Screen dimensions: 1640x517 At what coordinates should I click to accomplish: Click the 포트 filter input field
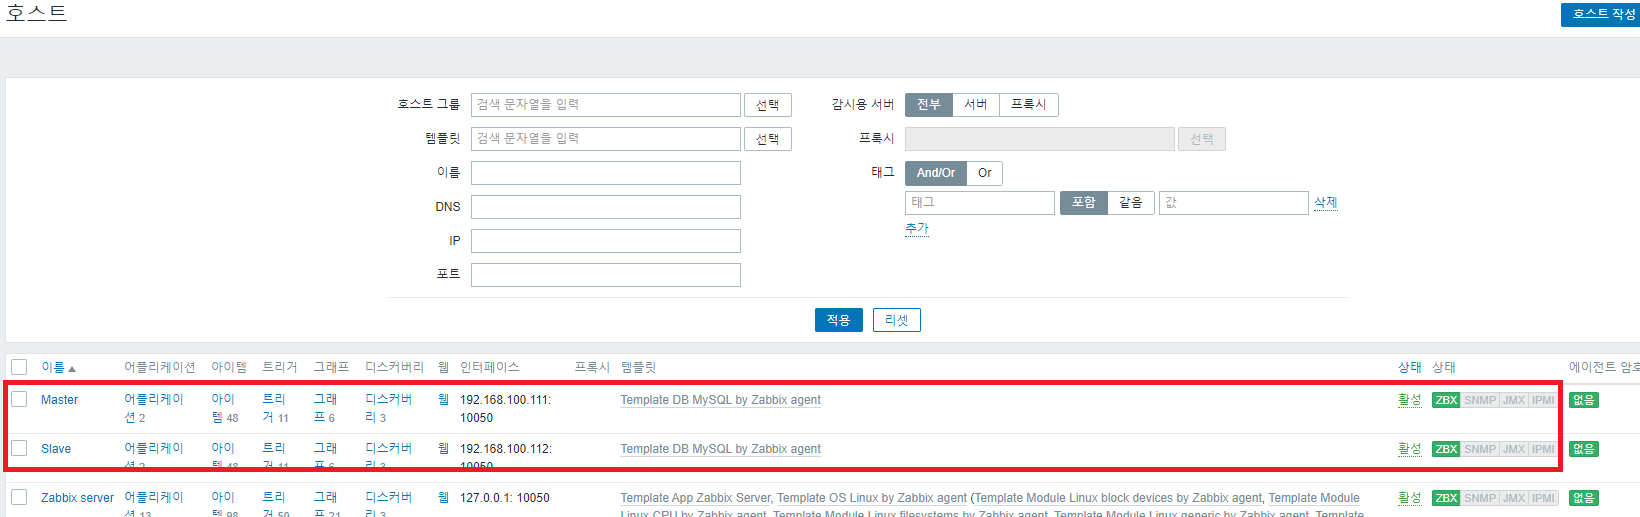(606, 275)
